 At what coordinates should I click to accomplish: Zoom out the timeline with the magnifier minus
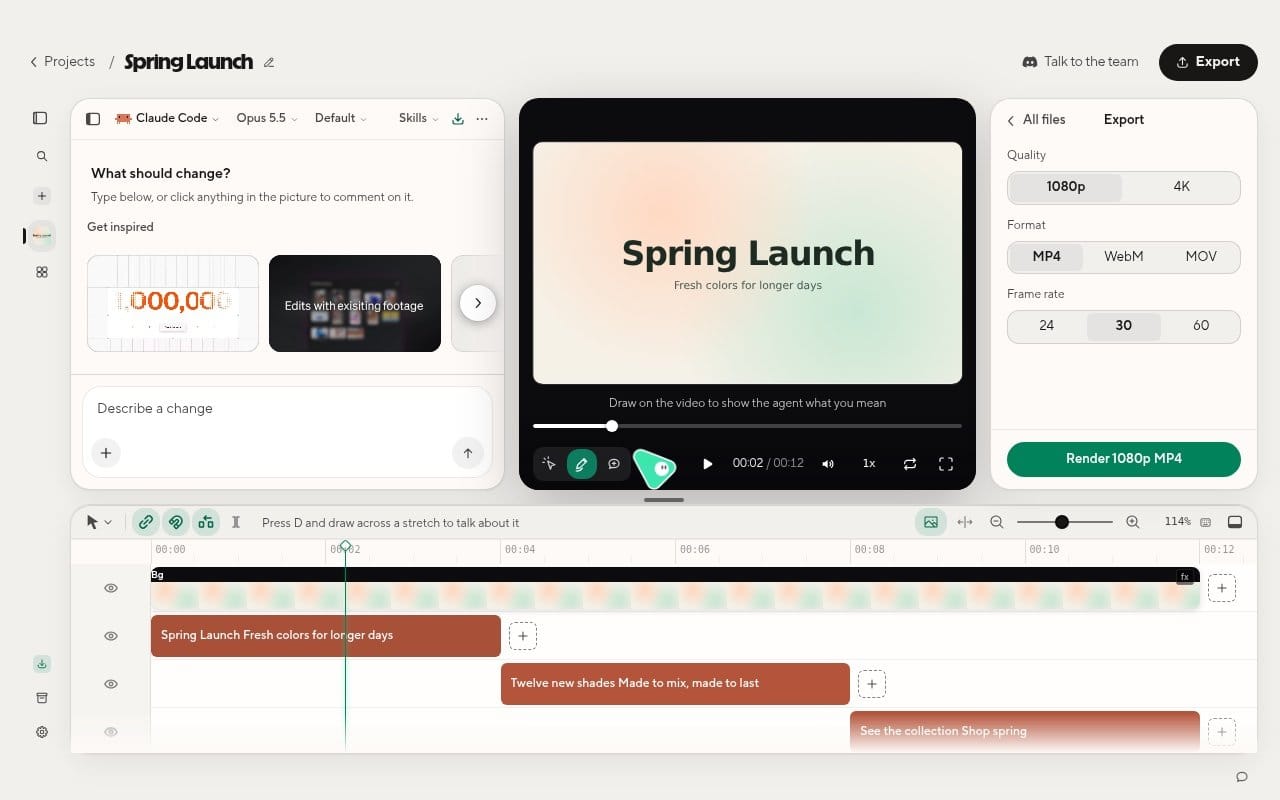997,522
